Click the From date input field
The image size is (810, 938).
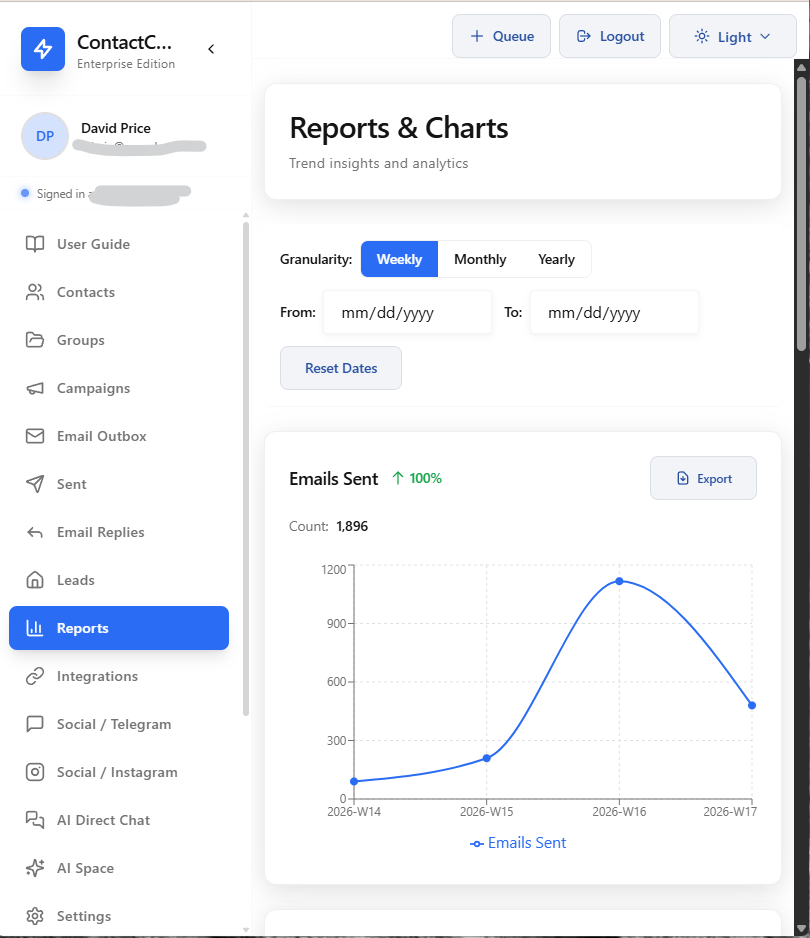pos(406,313)
